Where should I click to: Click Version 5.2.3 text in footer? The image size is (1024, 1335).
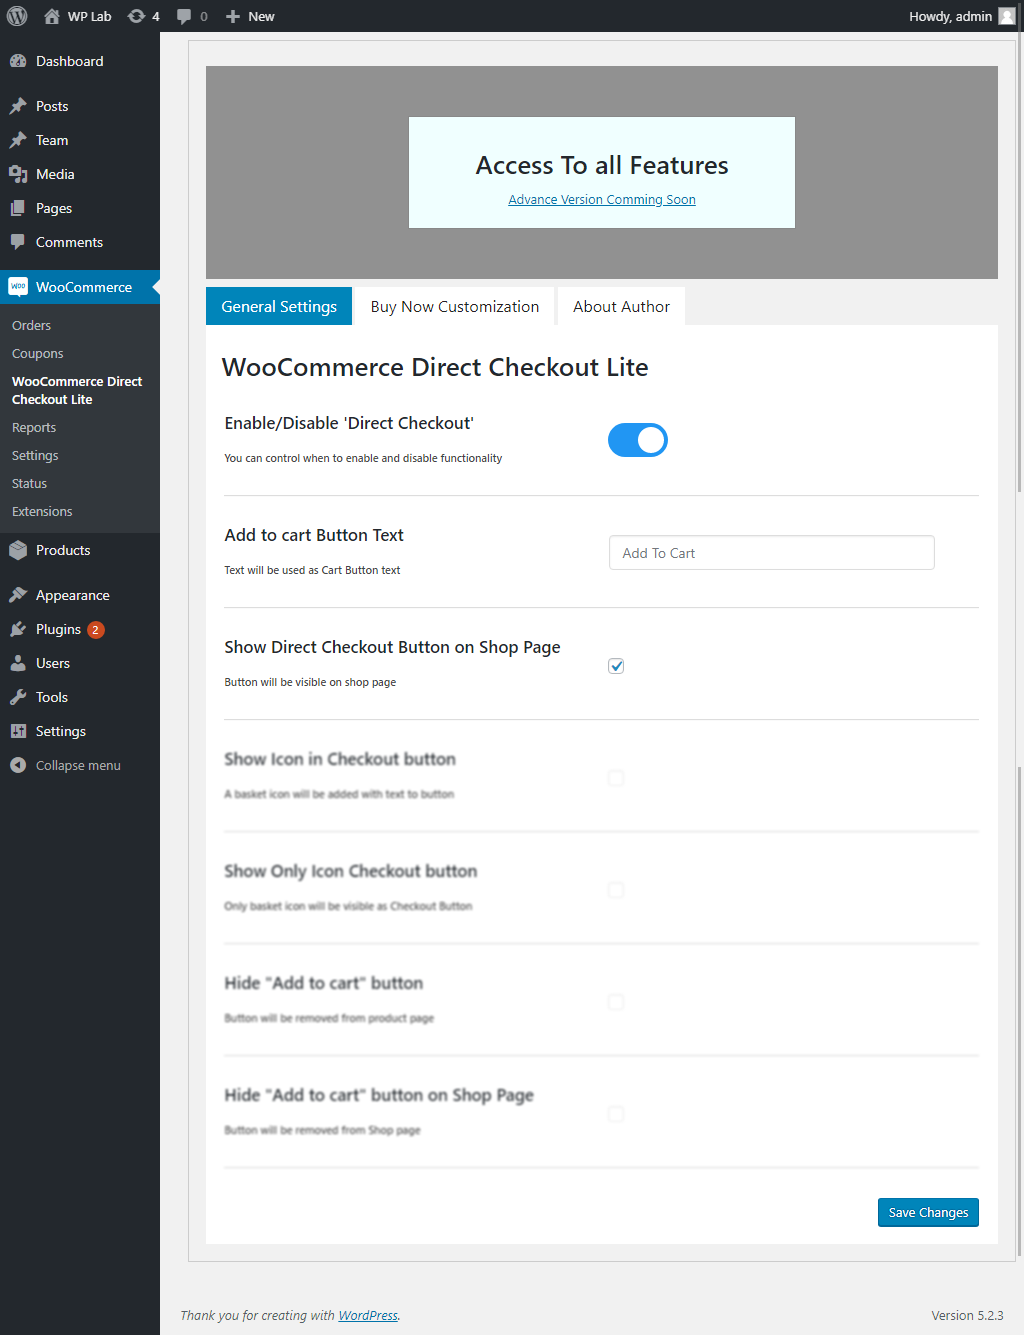[x=967, y=1315]
